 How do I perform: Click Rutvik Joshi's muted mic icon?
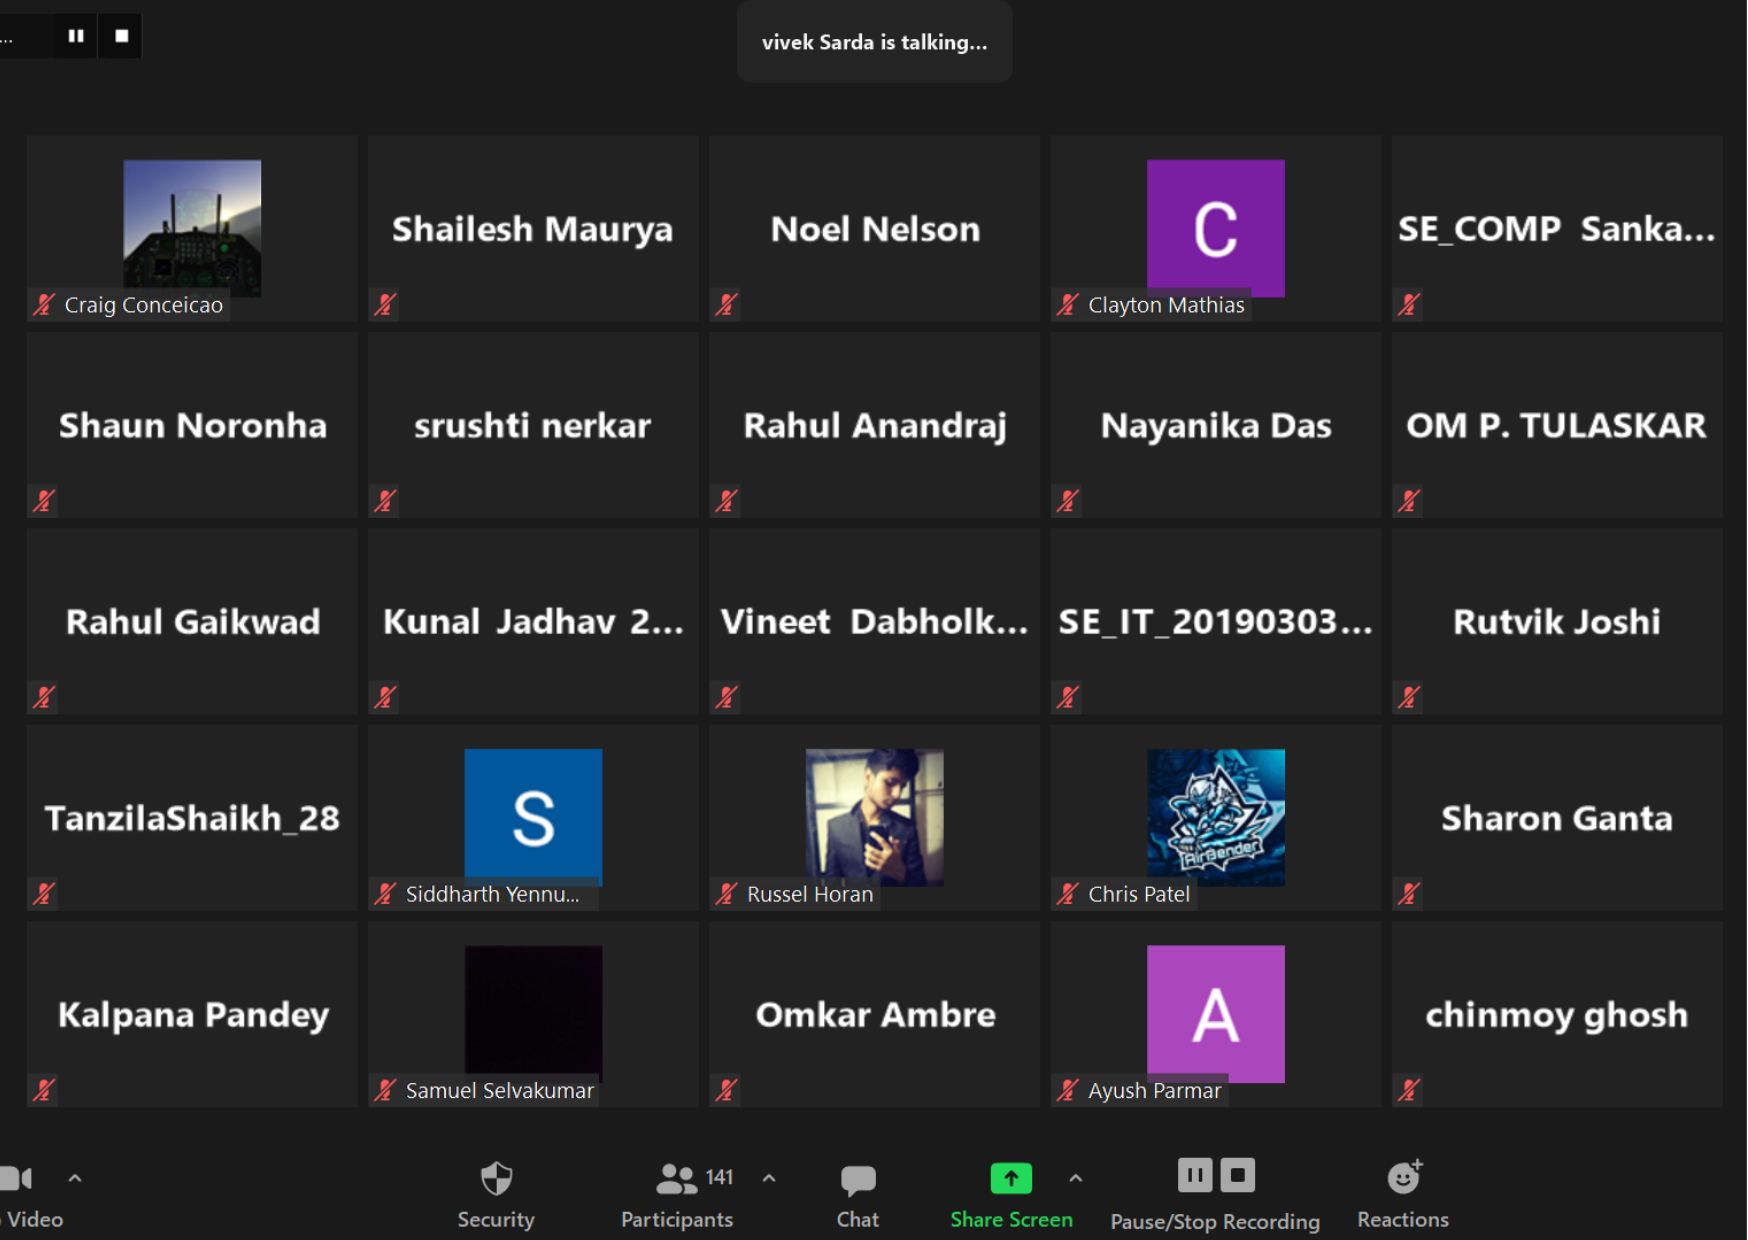(1409, 696)
